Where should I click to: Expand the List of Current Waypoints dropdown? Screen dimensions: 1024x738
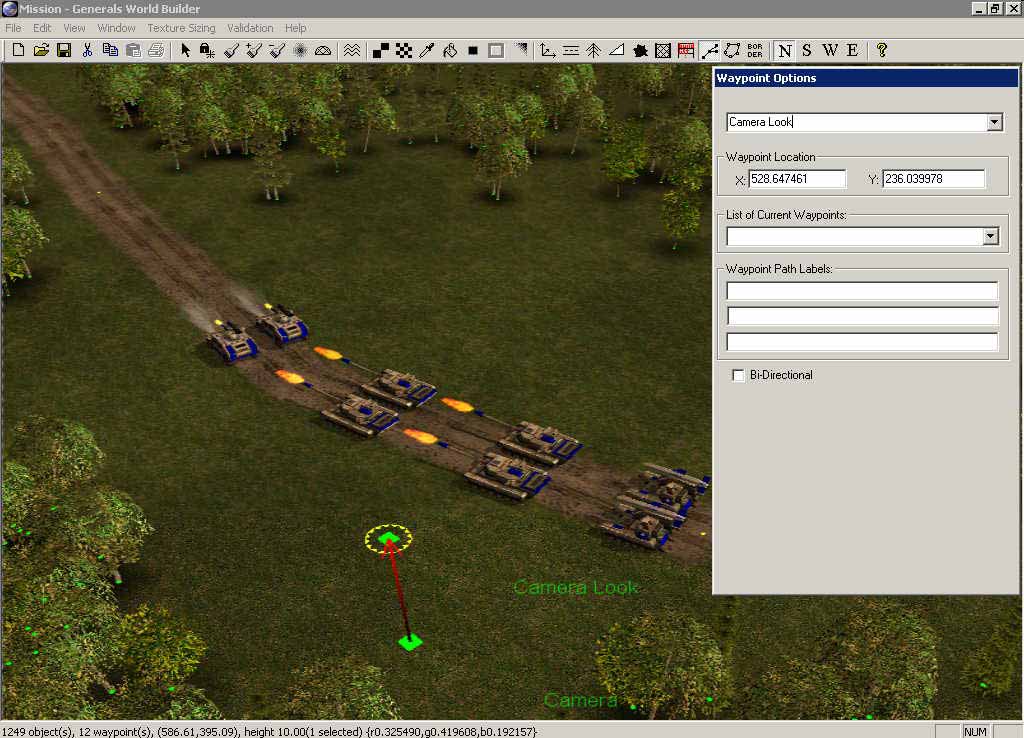point(991,236)
